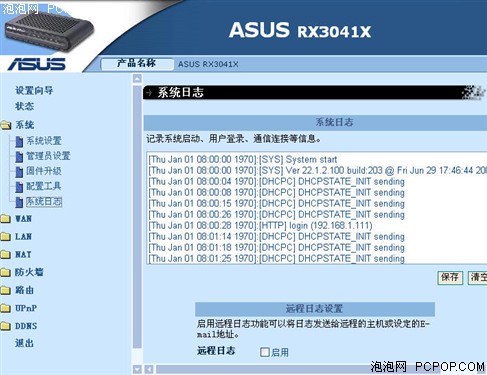Click the horizontal scroll-left arrow
This screenshot has height=375, width=487.
(x=149, y=369)
